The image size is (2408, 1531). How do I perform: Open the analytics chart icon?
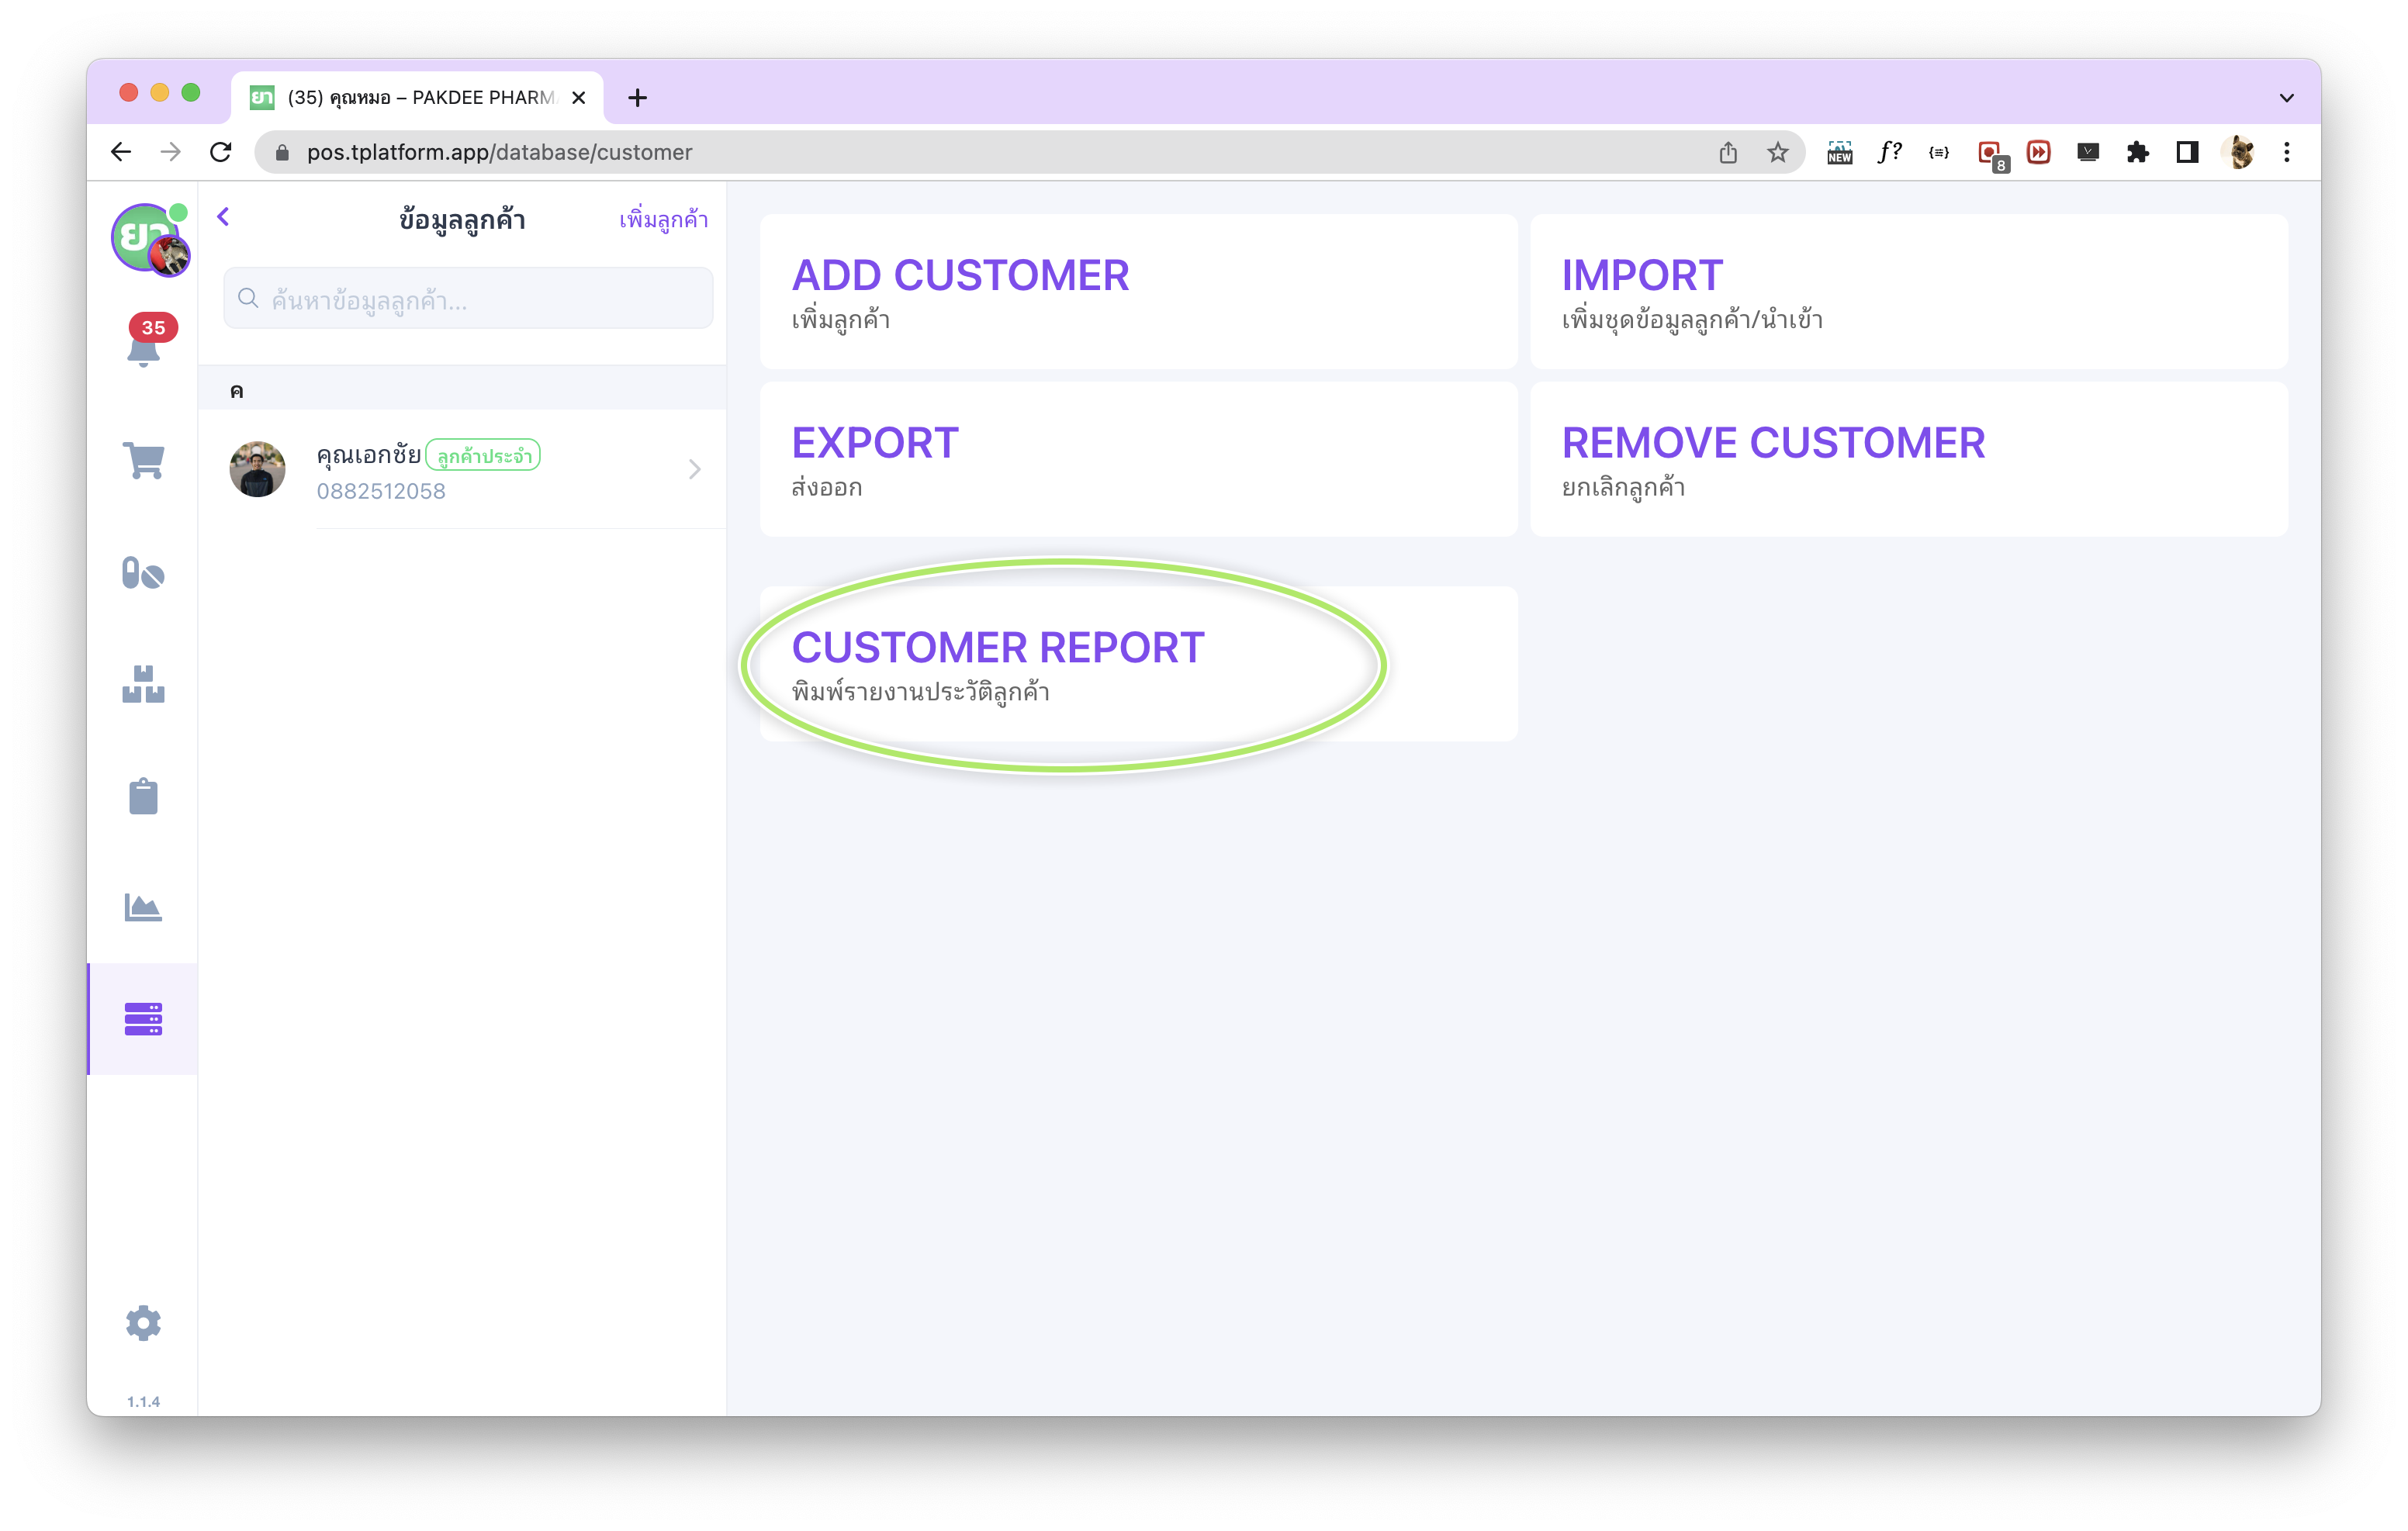click(x=143, y=907)
